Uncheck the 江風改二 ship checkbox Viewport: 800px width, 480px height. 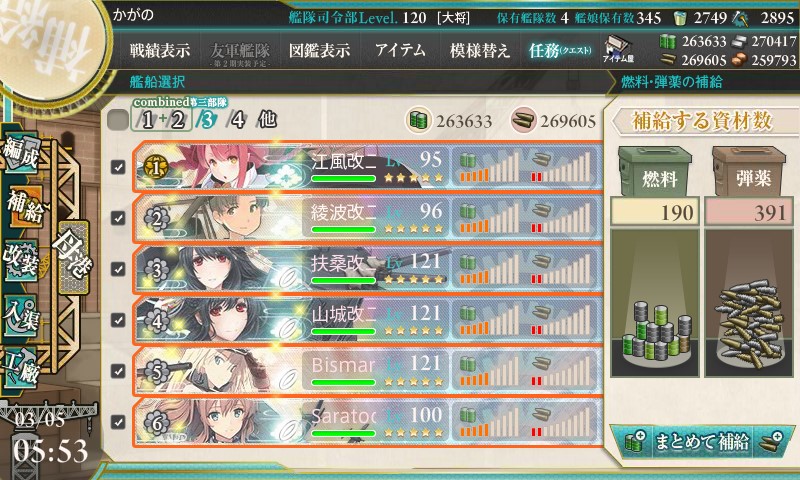tap(118, 167)
